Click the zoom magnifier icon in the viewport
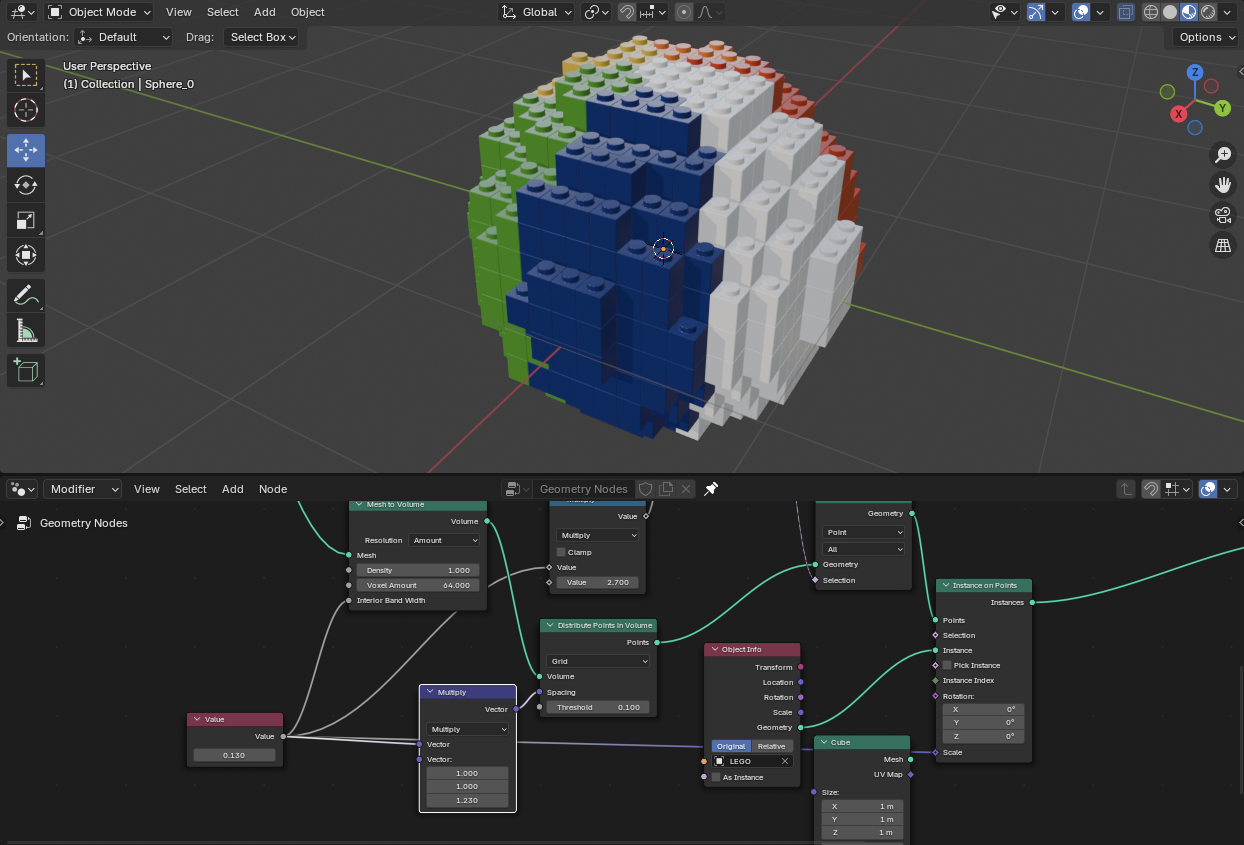Viewport: 1244px width, 845px height. (x=1222, y=154)
